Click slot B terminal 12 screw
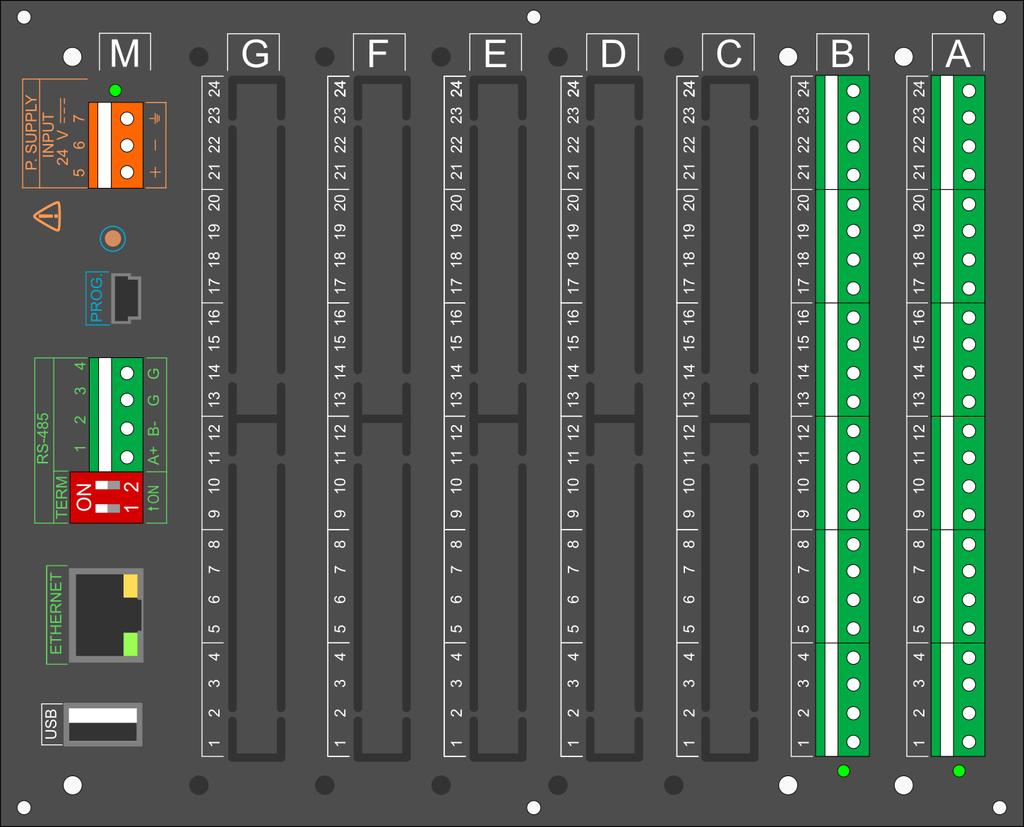 pyautogui.click(x=853, y=430)
